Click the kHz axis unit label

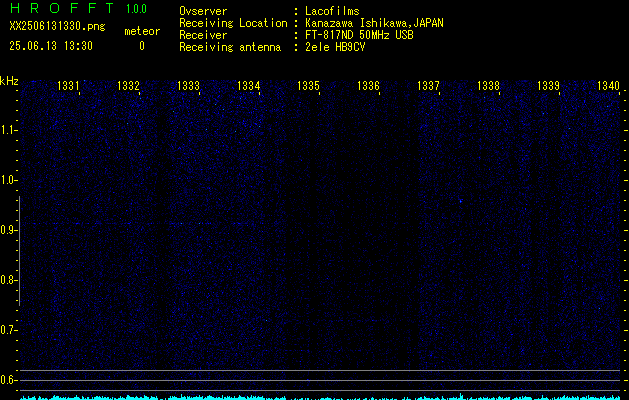[9, 81]
